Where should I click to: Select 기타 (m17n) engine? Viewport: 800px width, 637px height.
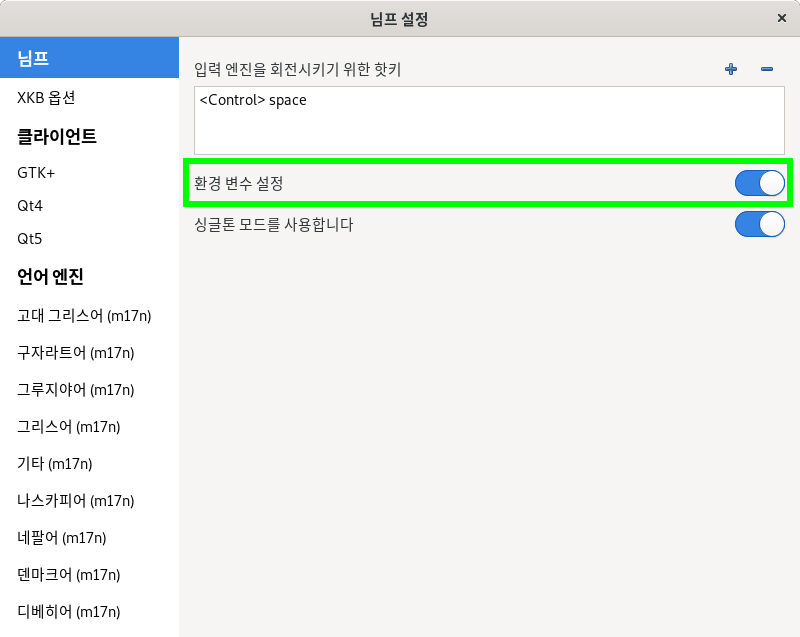pos(89,464)
